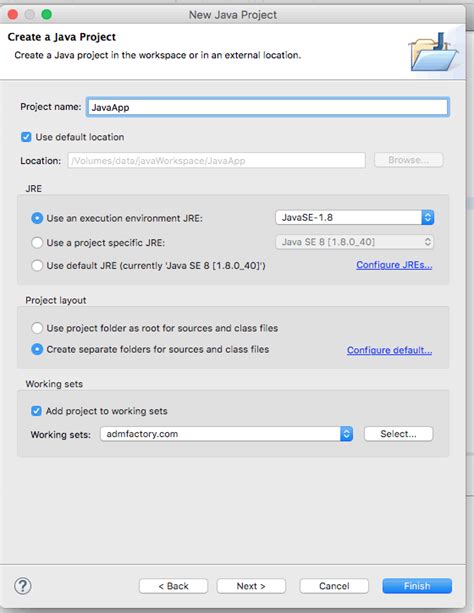474x613 pixels.
Task: Open the Configure JREs... link
Action: 394,265
